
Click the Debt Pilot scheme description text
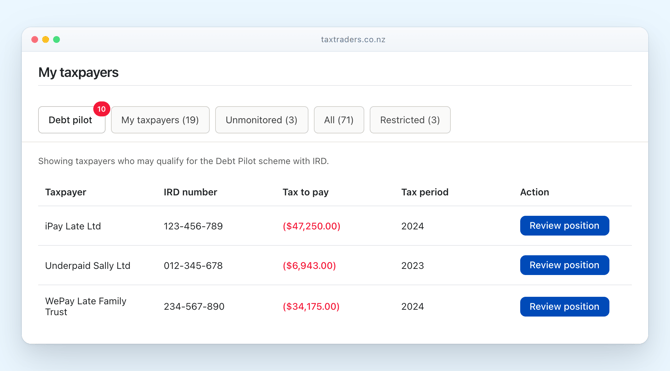(183, 161)
